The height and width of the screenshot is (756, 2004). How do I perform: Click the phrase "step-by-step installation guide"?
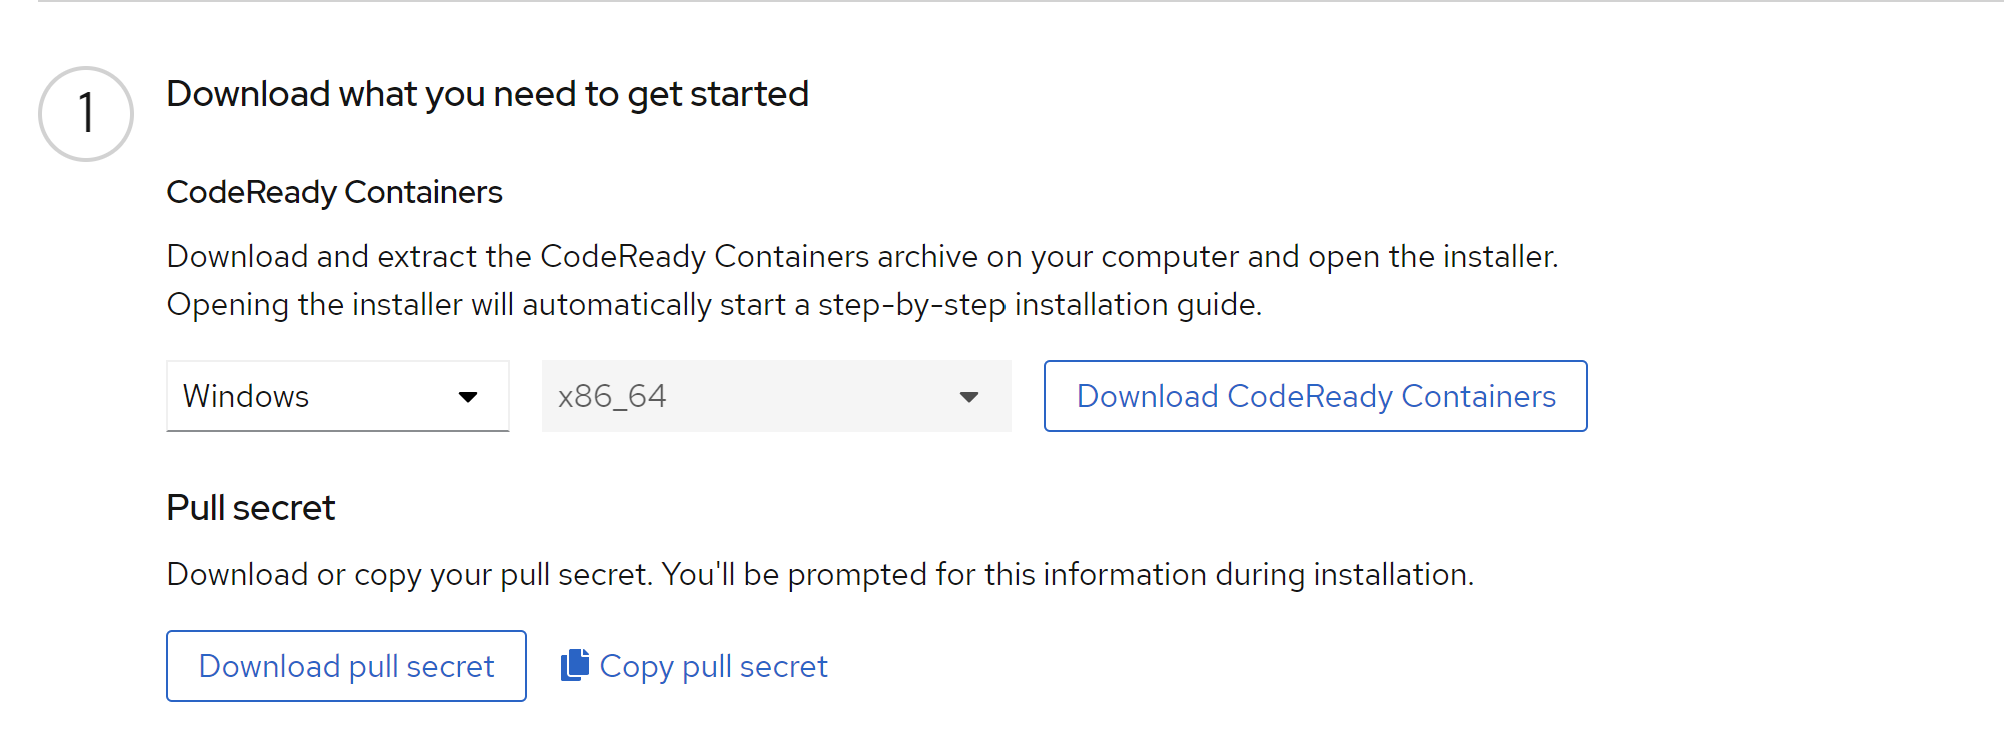pos(1038,305)
